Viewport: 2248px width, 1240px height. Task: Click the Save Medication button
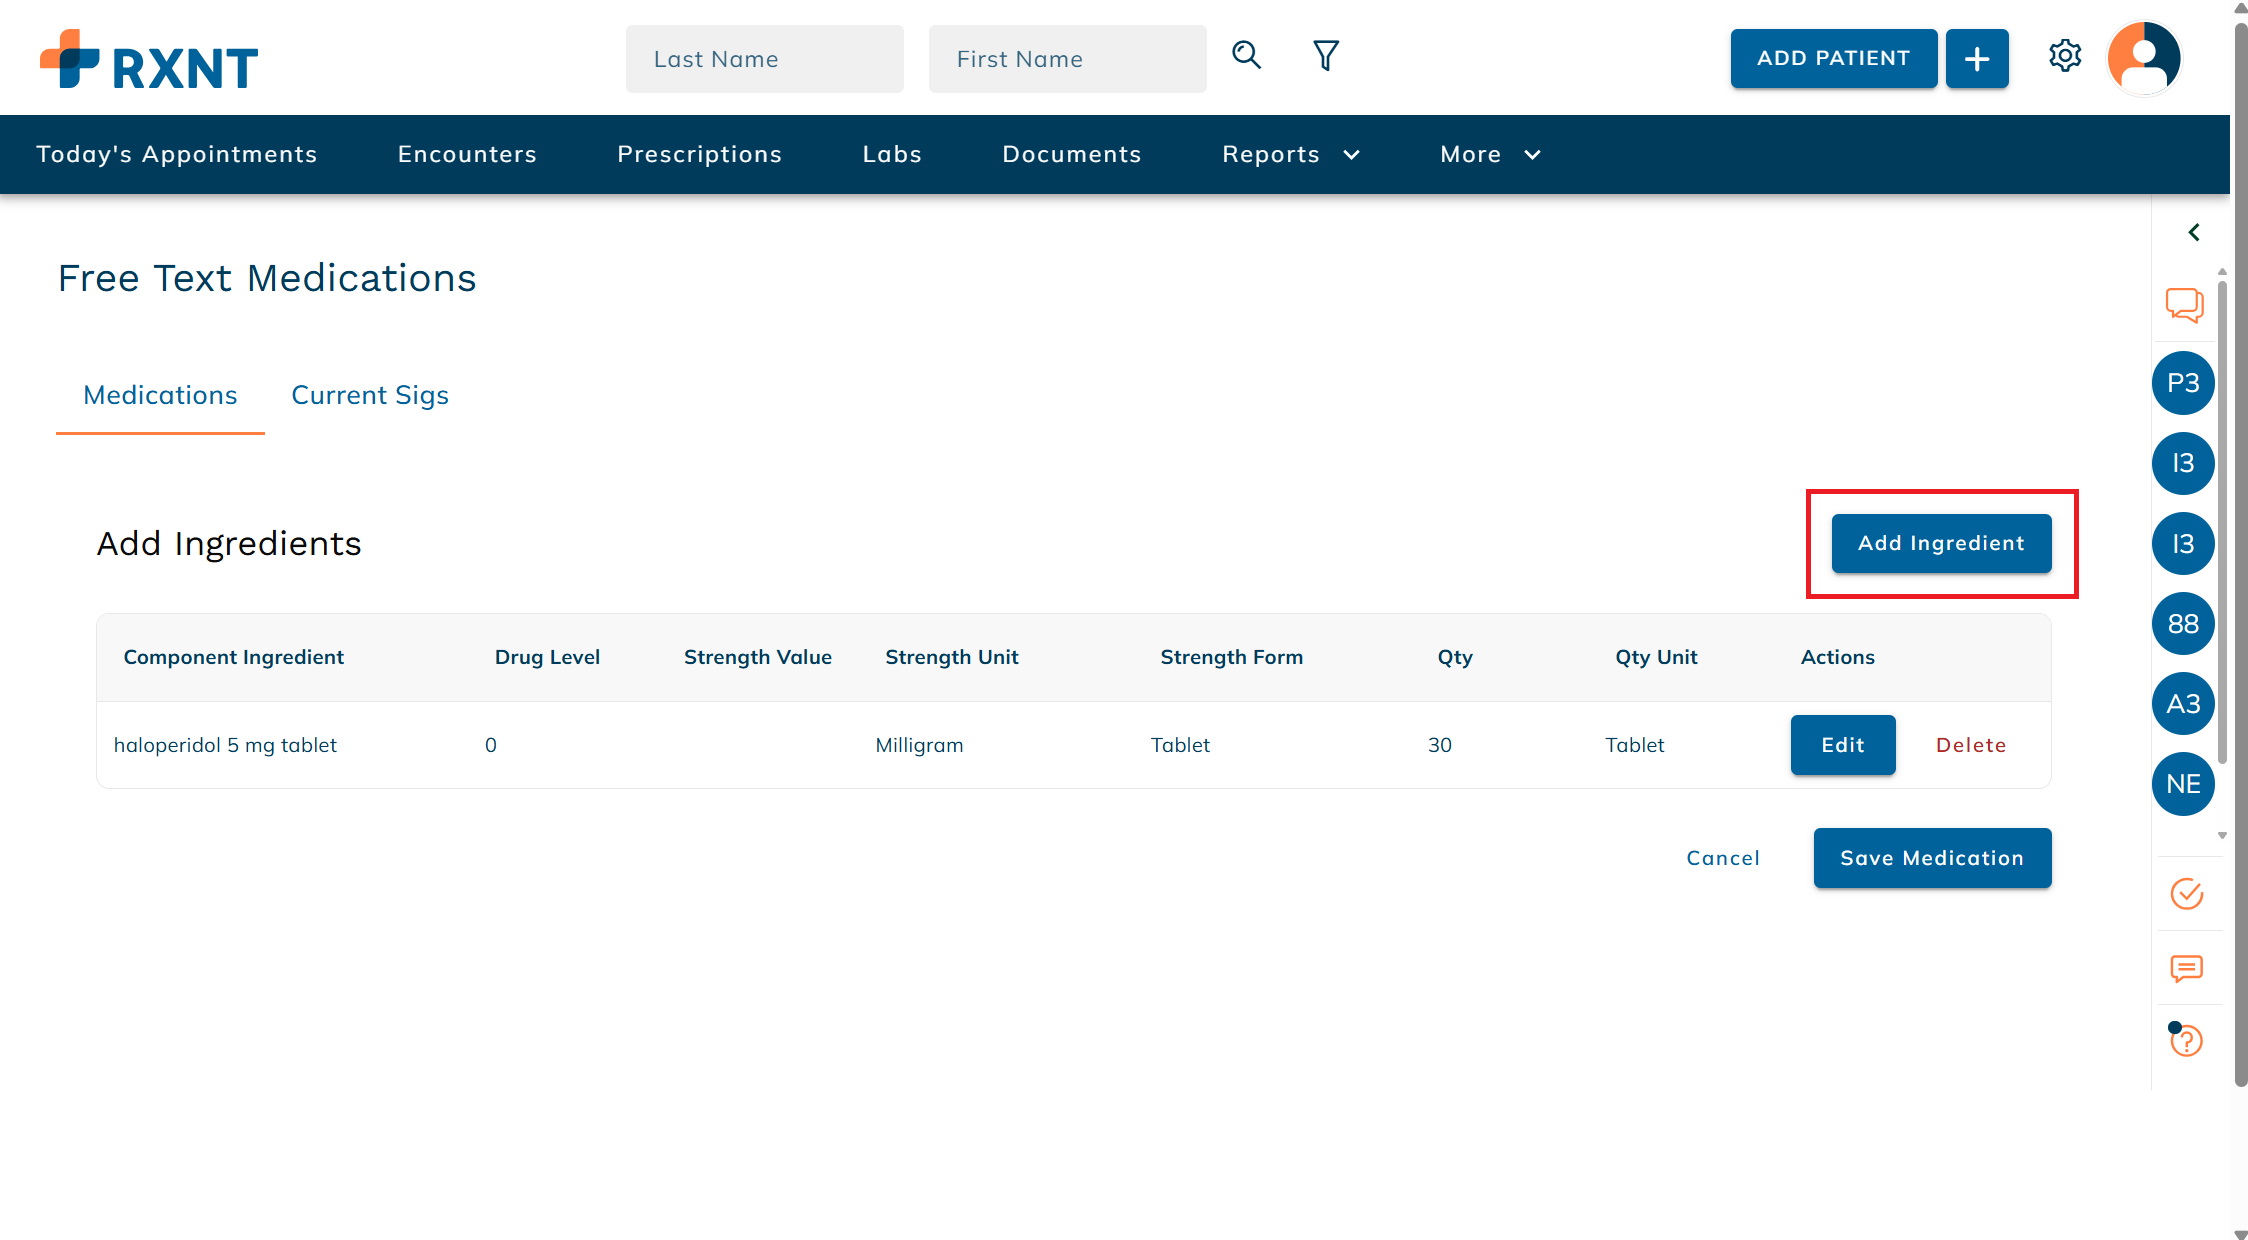click(x=1932, y=858)
